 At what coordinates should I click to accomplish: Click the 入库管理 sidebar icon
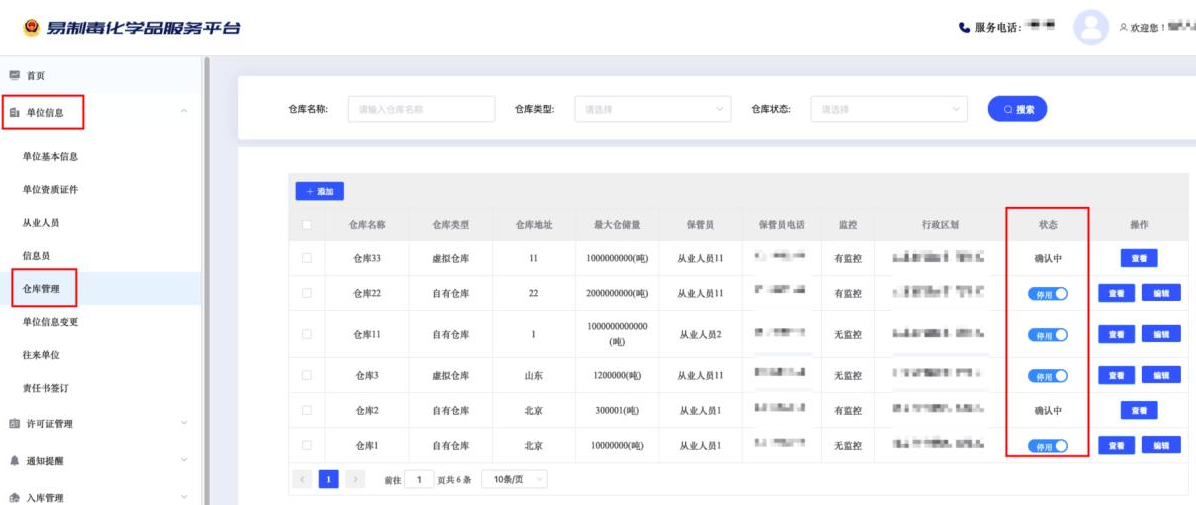pyautogui.click(x=14, y=497)
